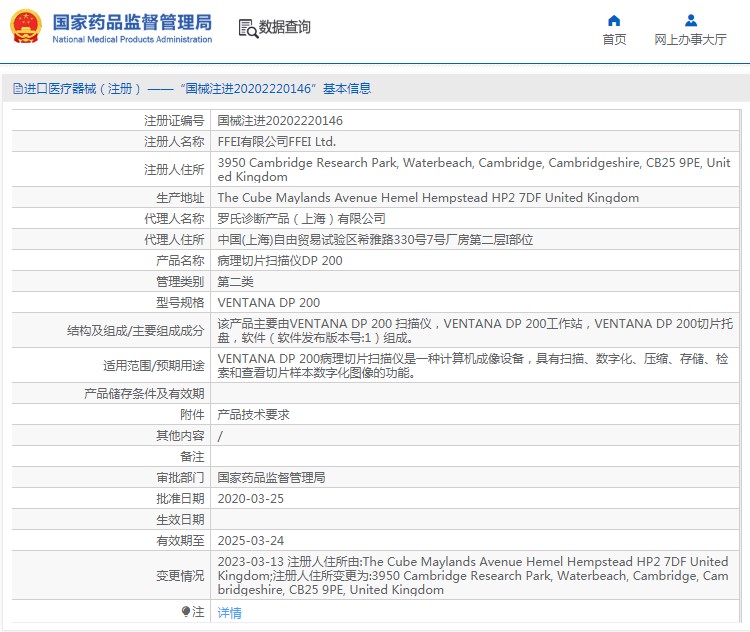Select product name 病理切片扫描仪DP 200
Viewport: 750px width, 632px height.
coord(280,261)
